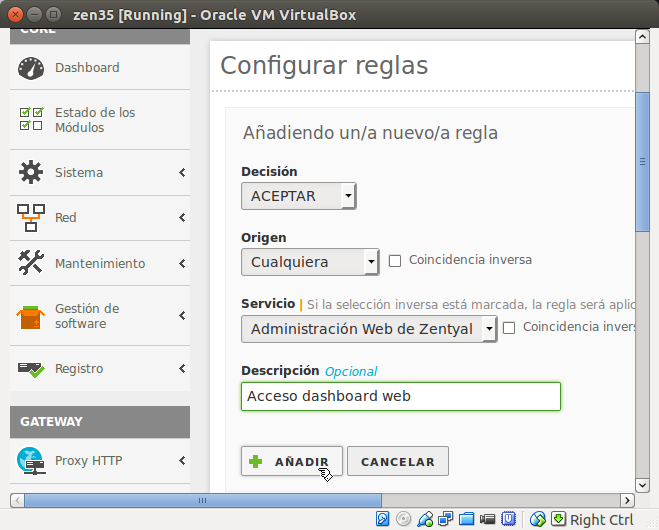Click the Estado de los Módulos checklist icon
This screenshot has height=530, width=659.
pos(31,119)
